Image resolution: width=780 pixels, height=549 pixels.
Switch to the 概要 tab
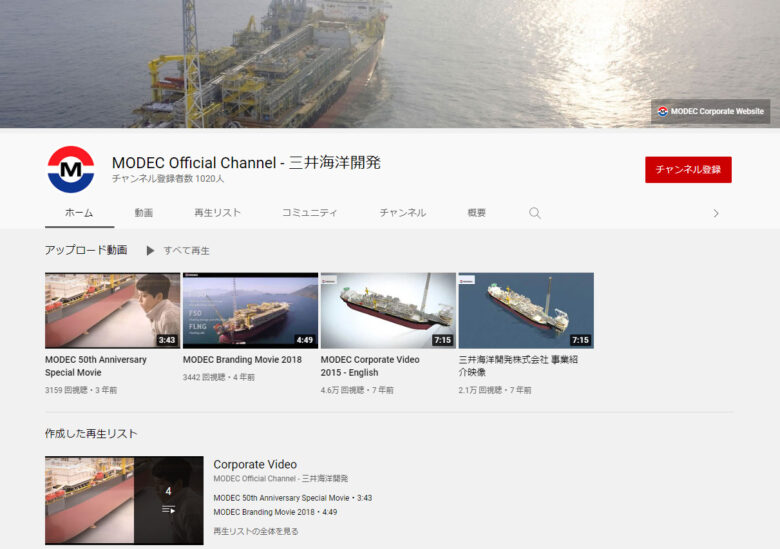pyautogui.click(x=477, y=213)
